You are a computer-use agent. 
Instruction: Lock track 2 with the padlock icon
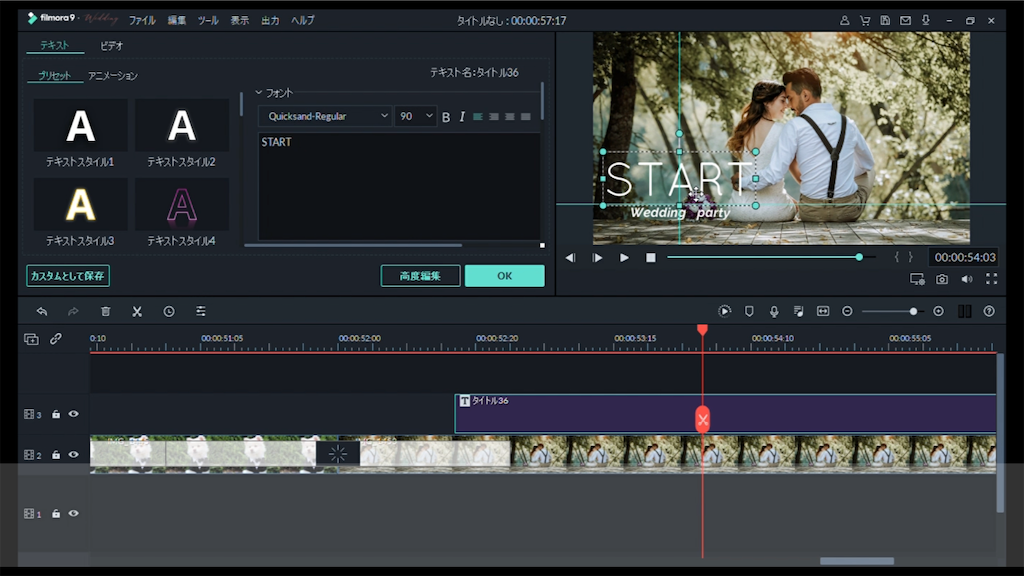point(56,455)
